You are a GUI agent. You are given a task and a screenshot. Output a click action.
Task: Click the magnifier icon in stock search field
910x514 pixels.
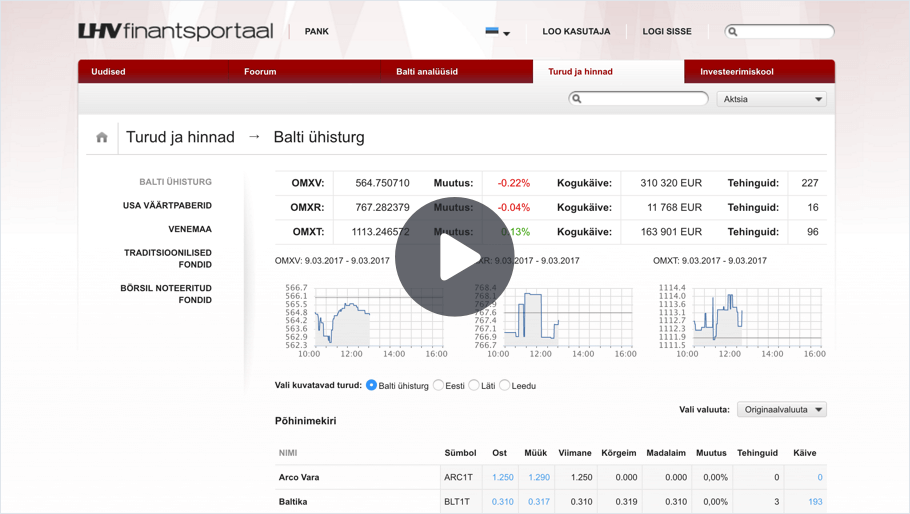pyautogui.click(x=577, y=99)
